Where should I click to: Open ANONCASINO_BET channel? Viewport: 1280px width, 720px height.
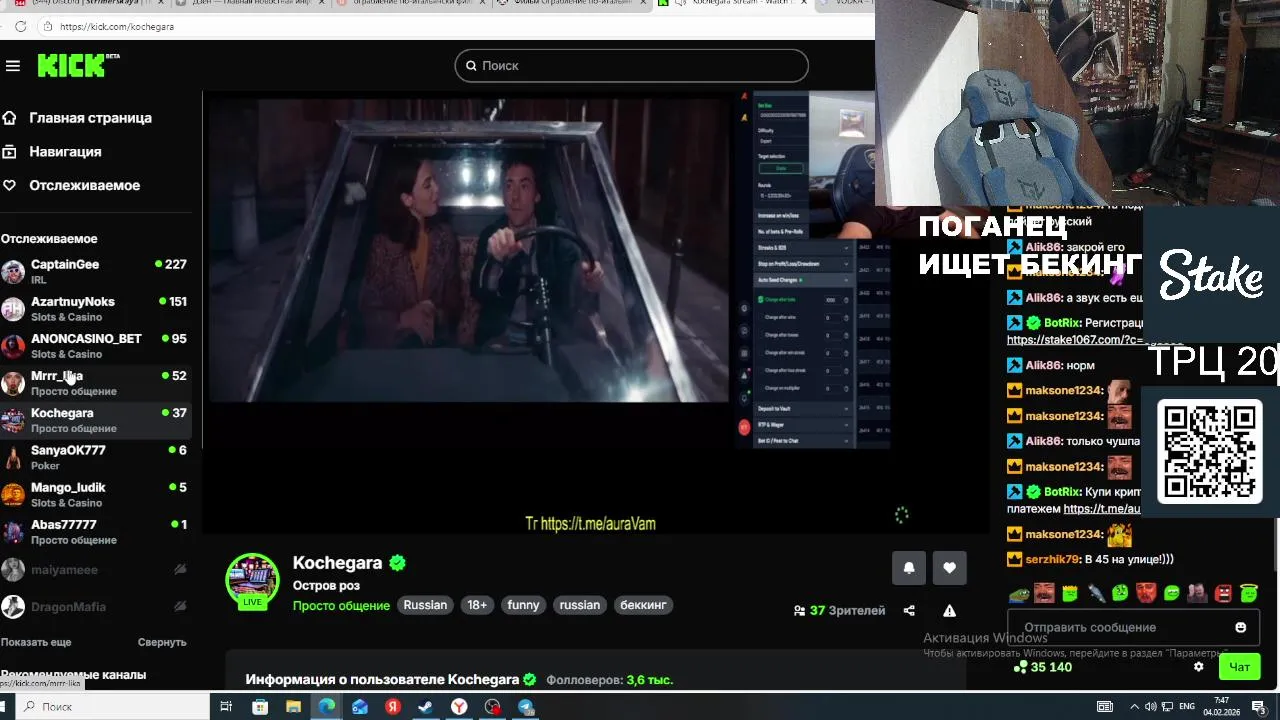click(96, 345)
